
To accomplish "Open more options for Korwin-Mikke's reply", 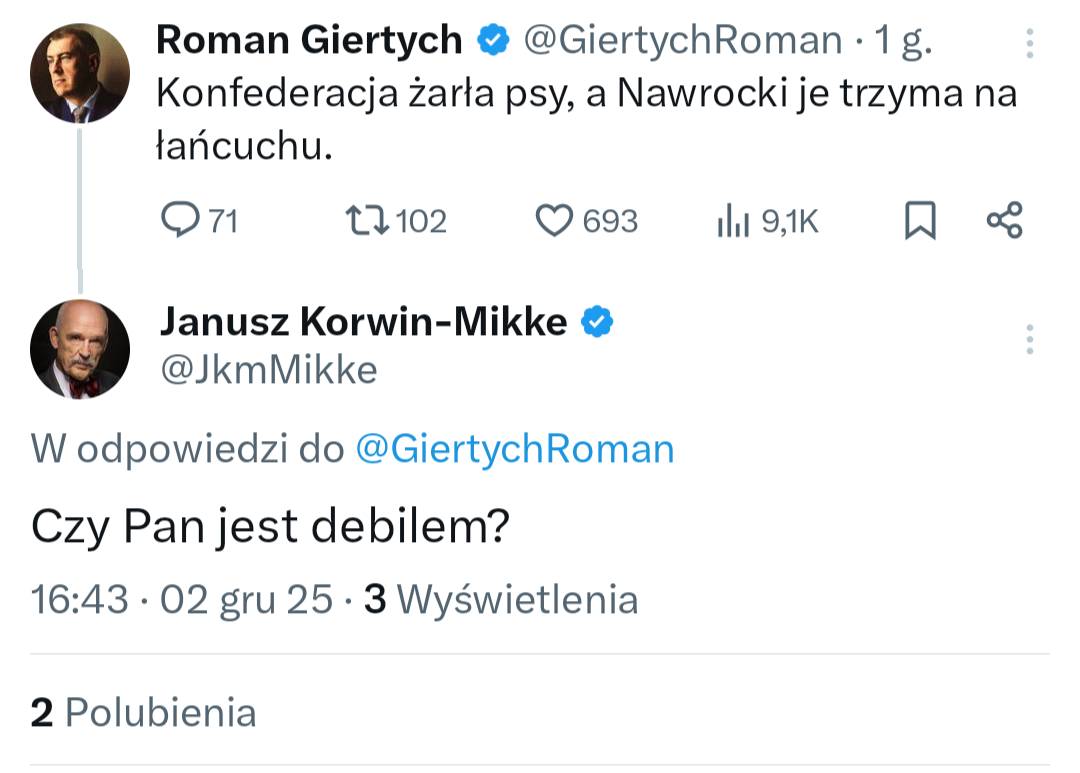I will (x=1030, y=340).
